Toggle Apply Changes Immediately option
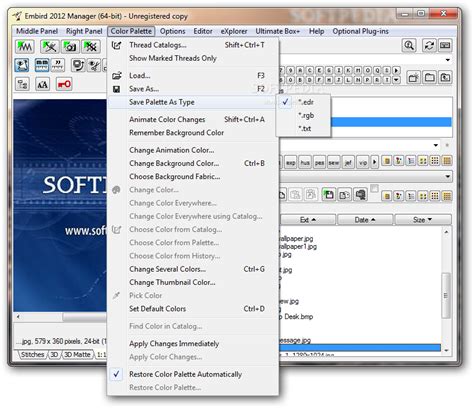Image resolution: width=474 pixels, height=408 pixels. 193,344
